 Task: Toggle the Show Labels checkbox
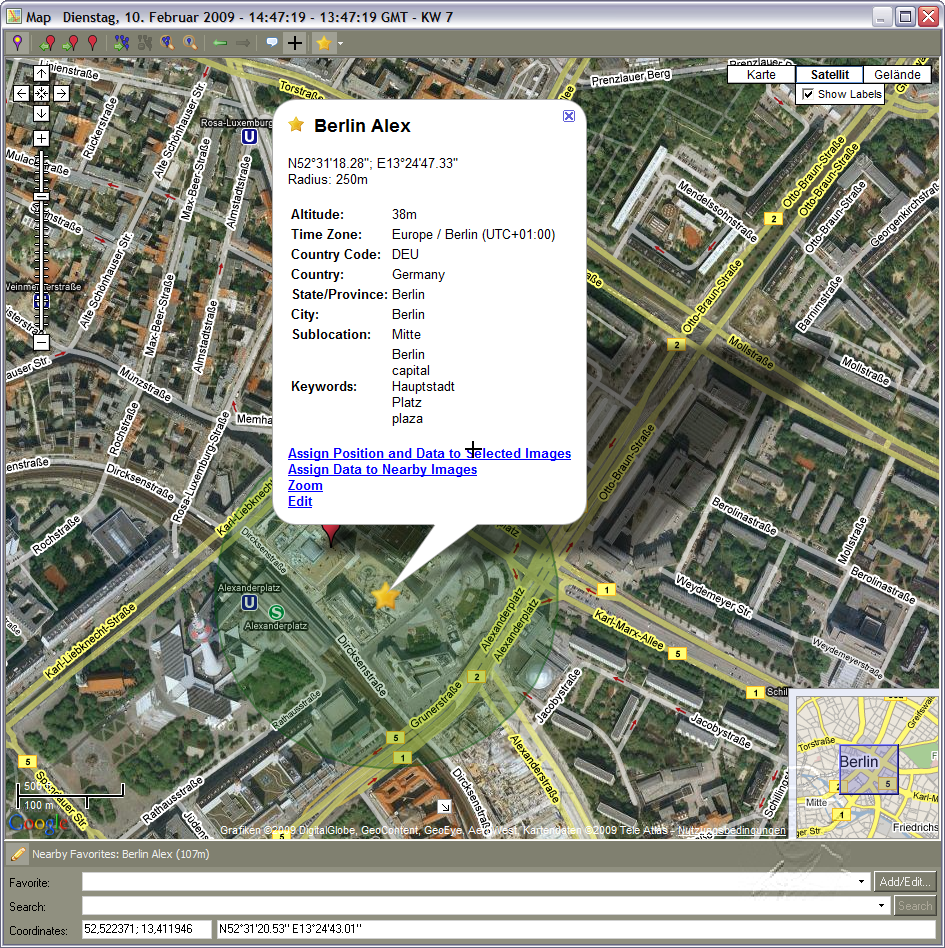click(x=808, y=94)
